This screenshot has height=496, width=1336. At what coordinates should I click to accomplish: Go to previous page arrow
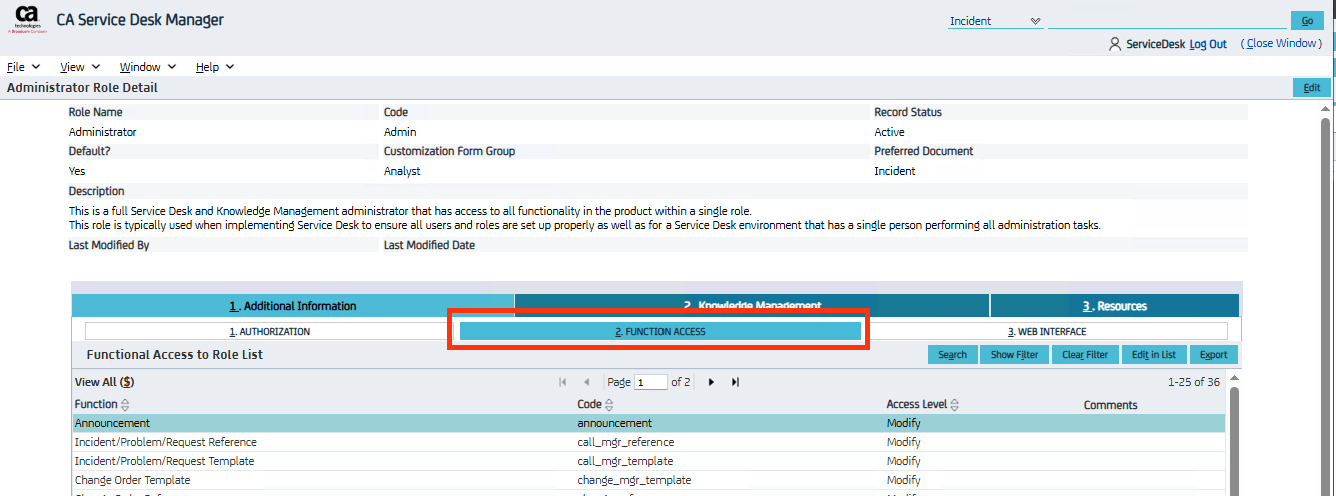pos(586,382)
